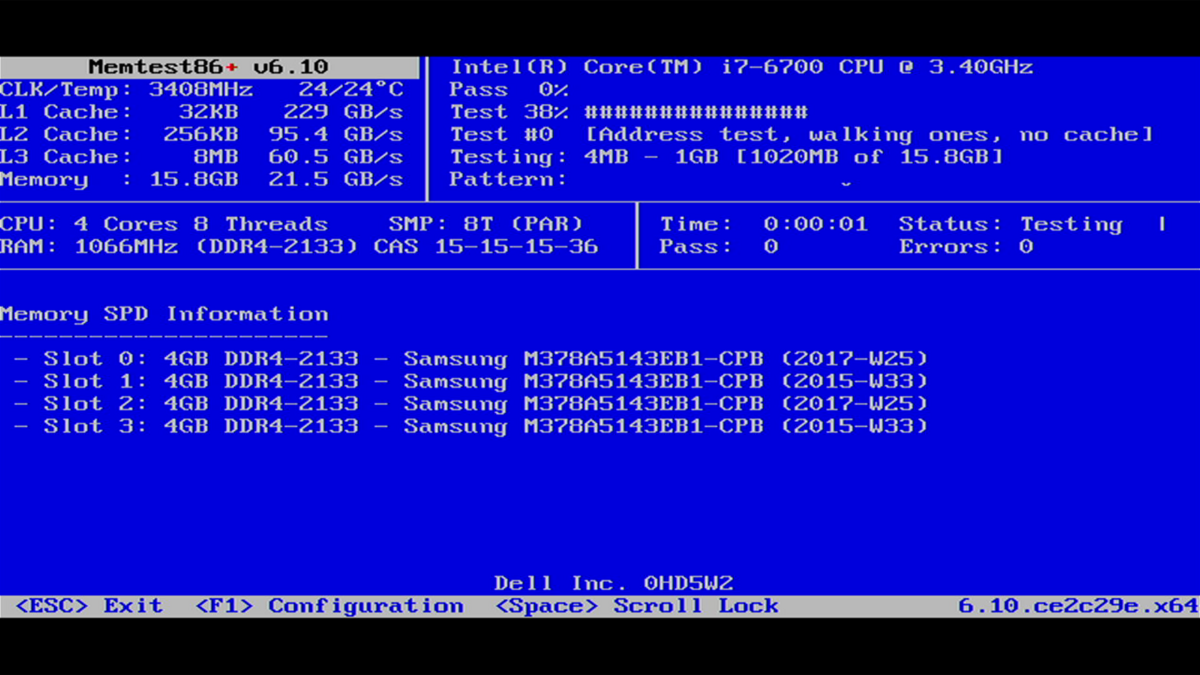
Task: Select the Slot 1 memory module row
Action: coord(471,381)
